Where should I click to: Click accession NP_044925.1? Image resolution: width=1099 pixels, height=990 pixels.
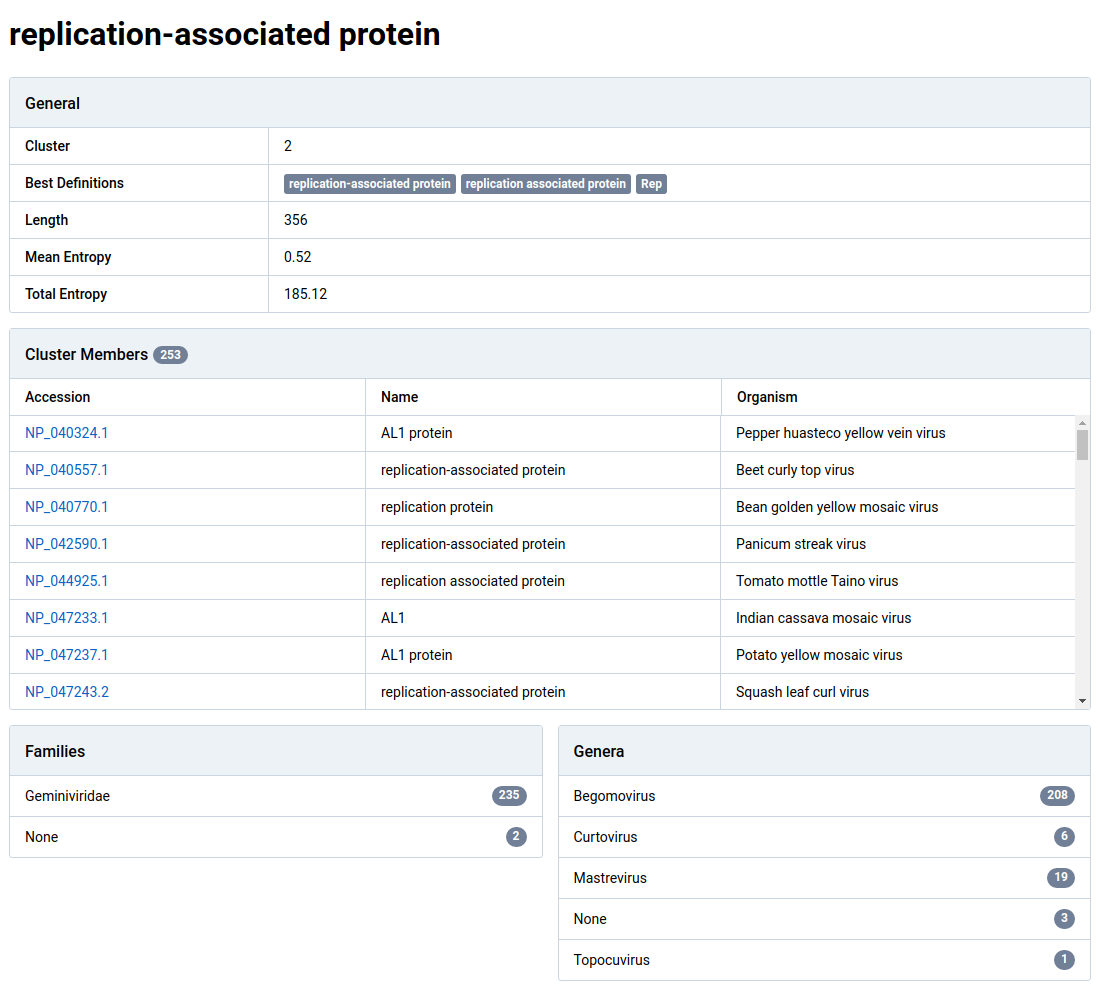66,581
